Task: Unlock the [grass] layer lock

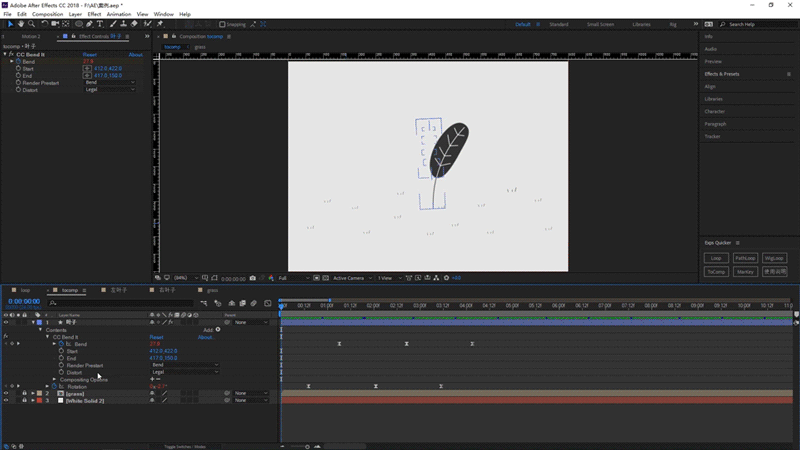Action: coord(24,393)
